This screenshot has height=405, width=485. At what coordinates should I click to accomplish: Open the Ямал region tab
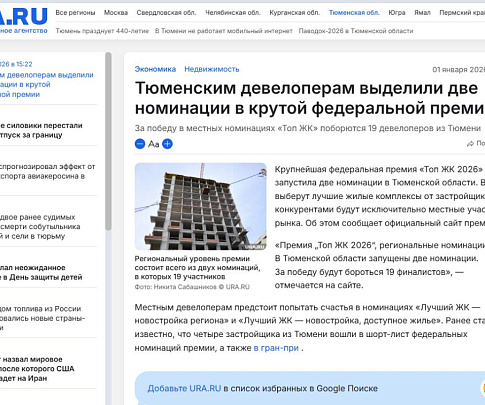coord(422,13)
